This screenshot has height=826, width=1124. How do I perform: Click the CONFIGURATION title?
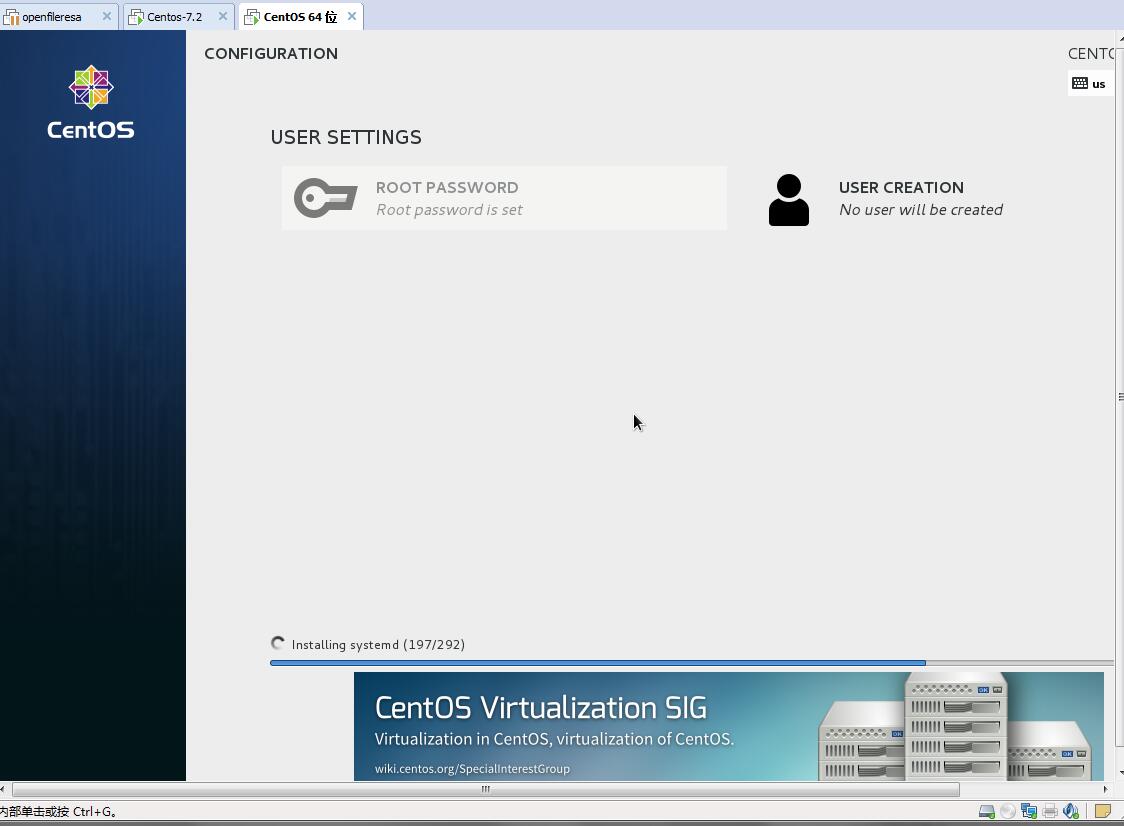[x=271, y=54]
